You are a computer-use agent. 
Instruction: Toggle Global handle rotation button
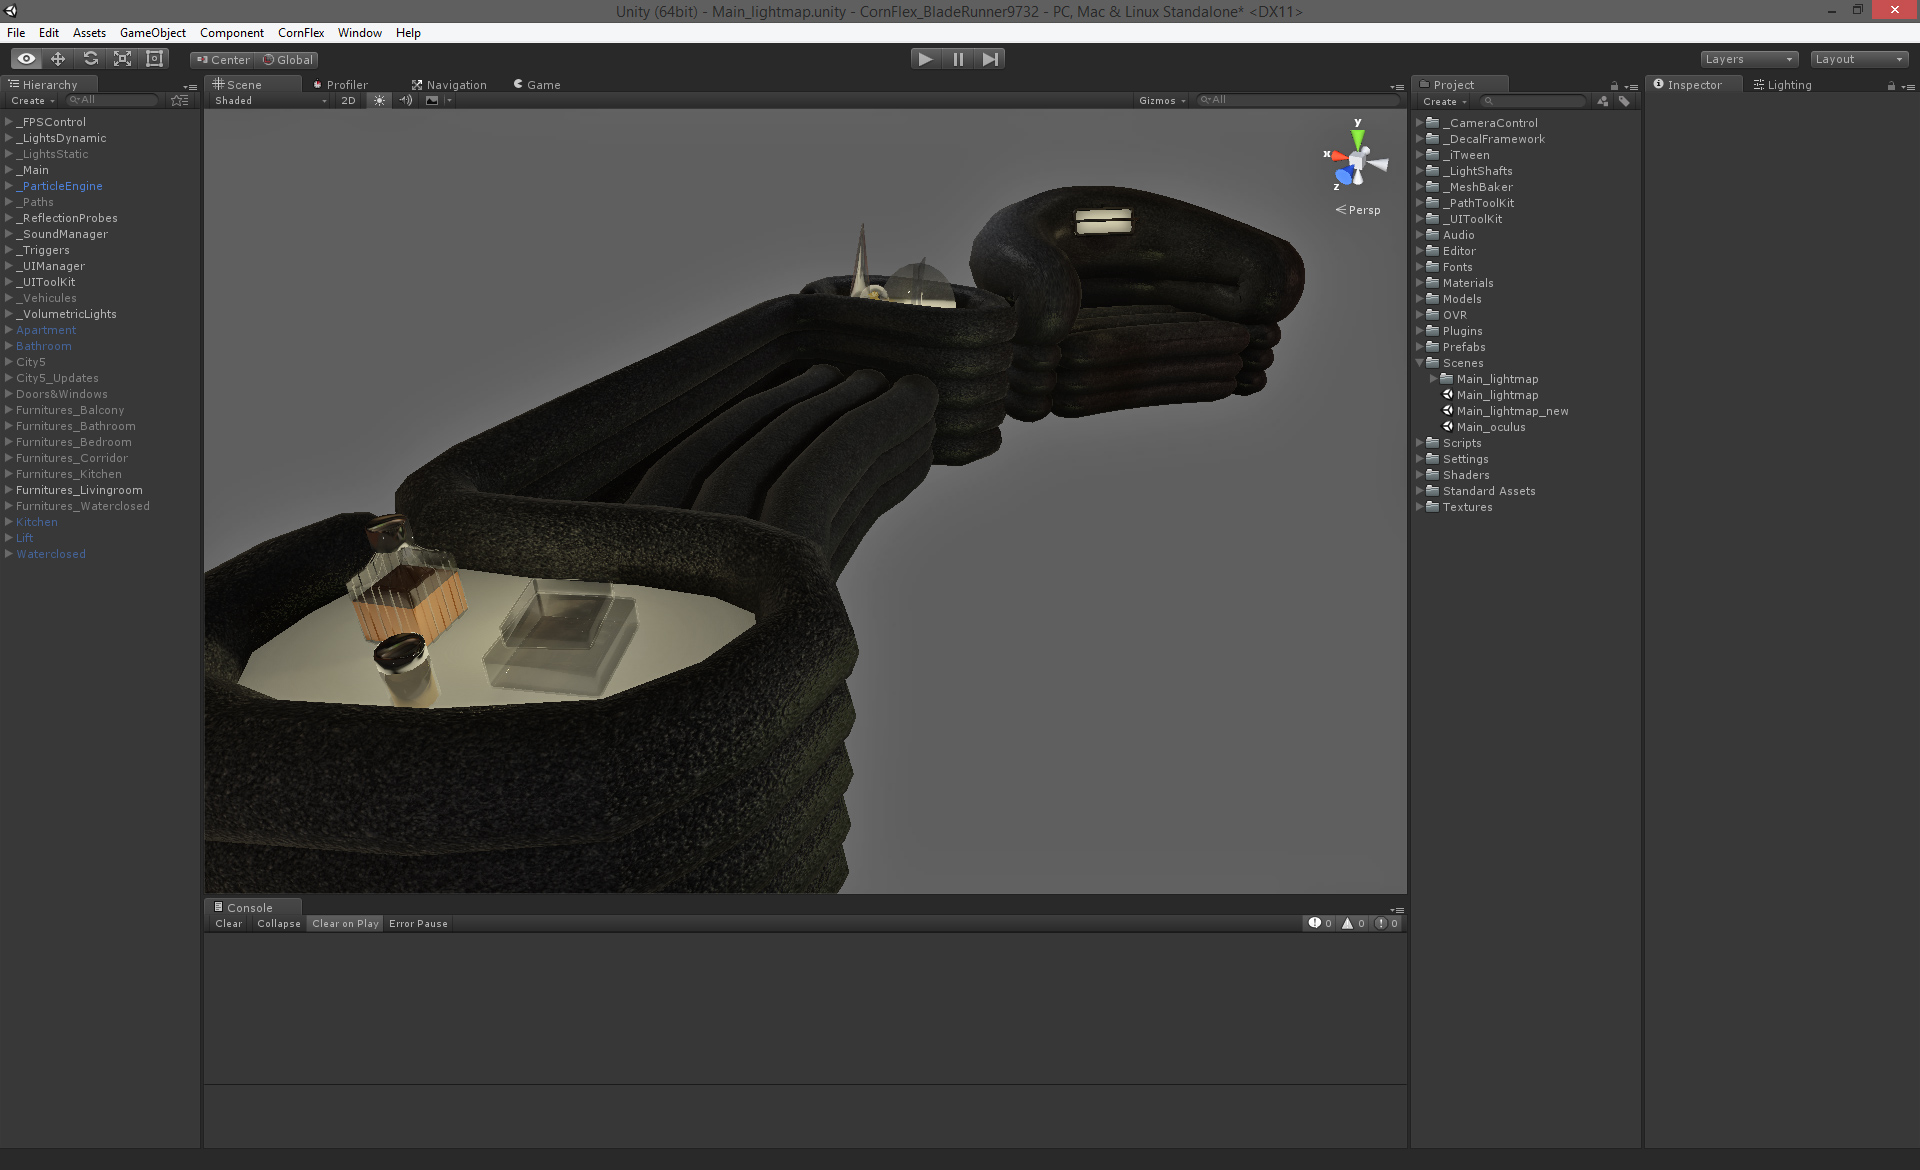pos(287,60)
